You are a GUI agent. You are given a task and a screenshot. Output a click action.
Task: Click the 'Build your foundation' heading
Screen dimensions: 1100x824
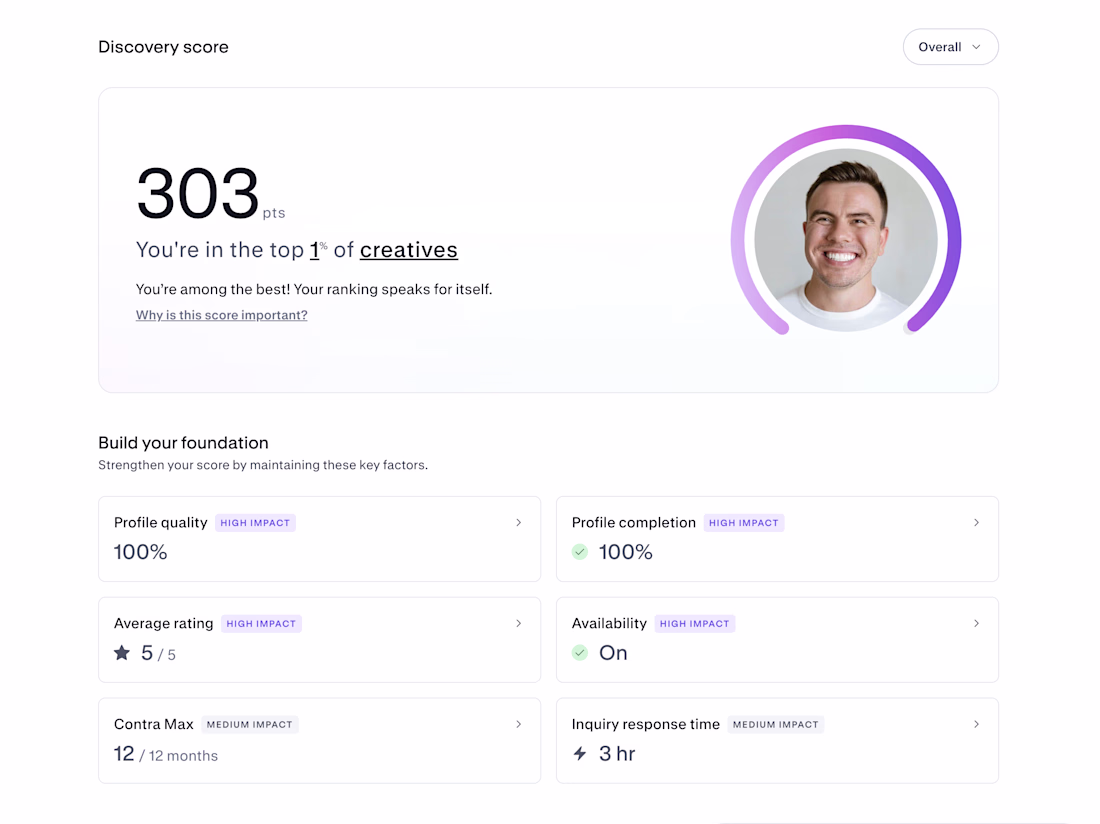point(183,443)
